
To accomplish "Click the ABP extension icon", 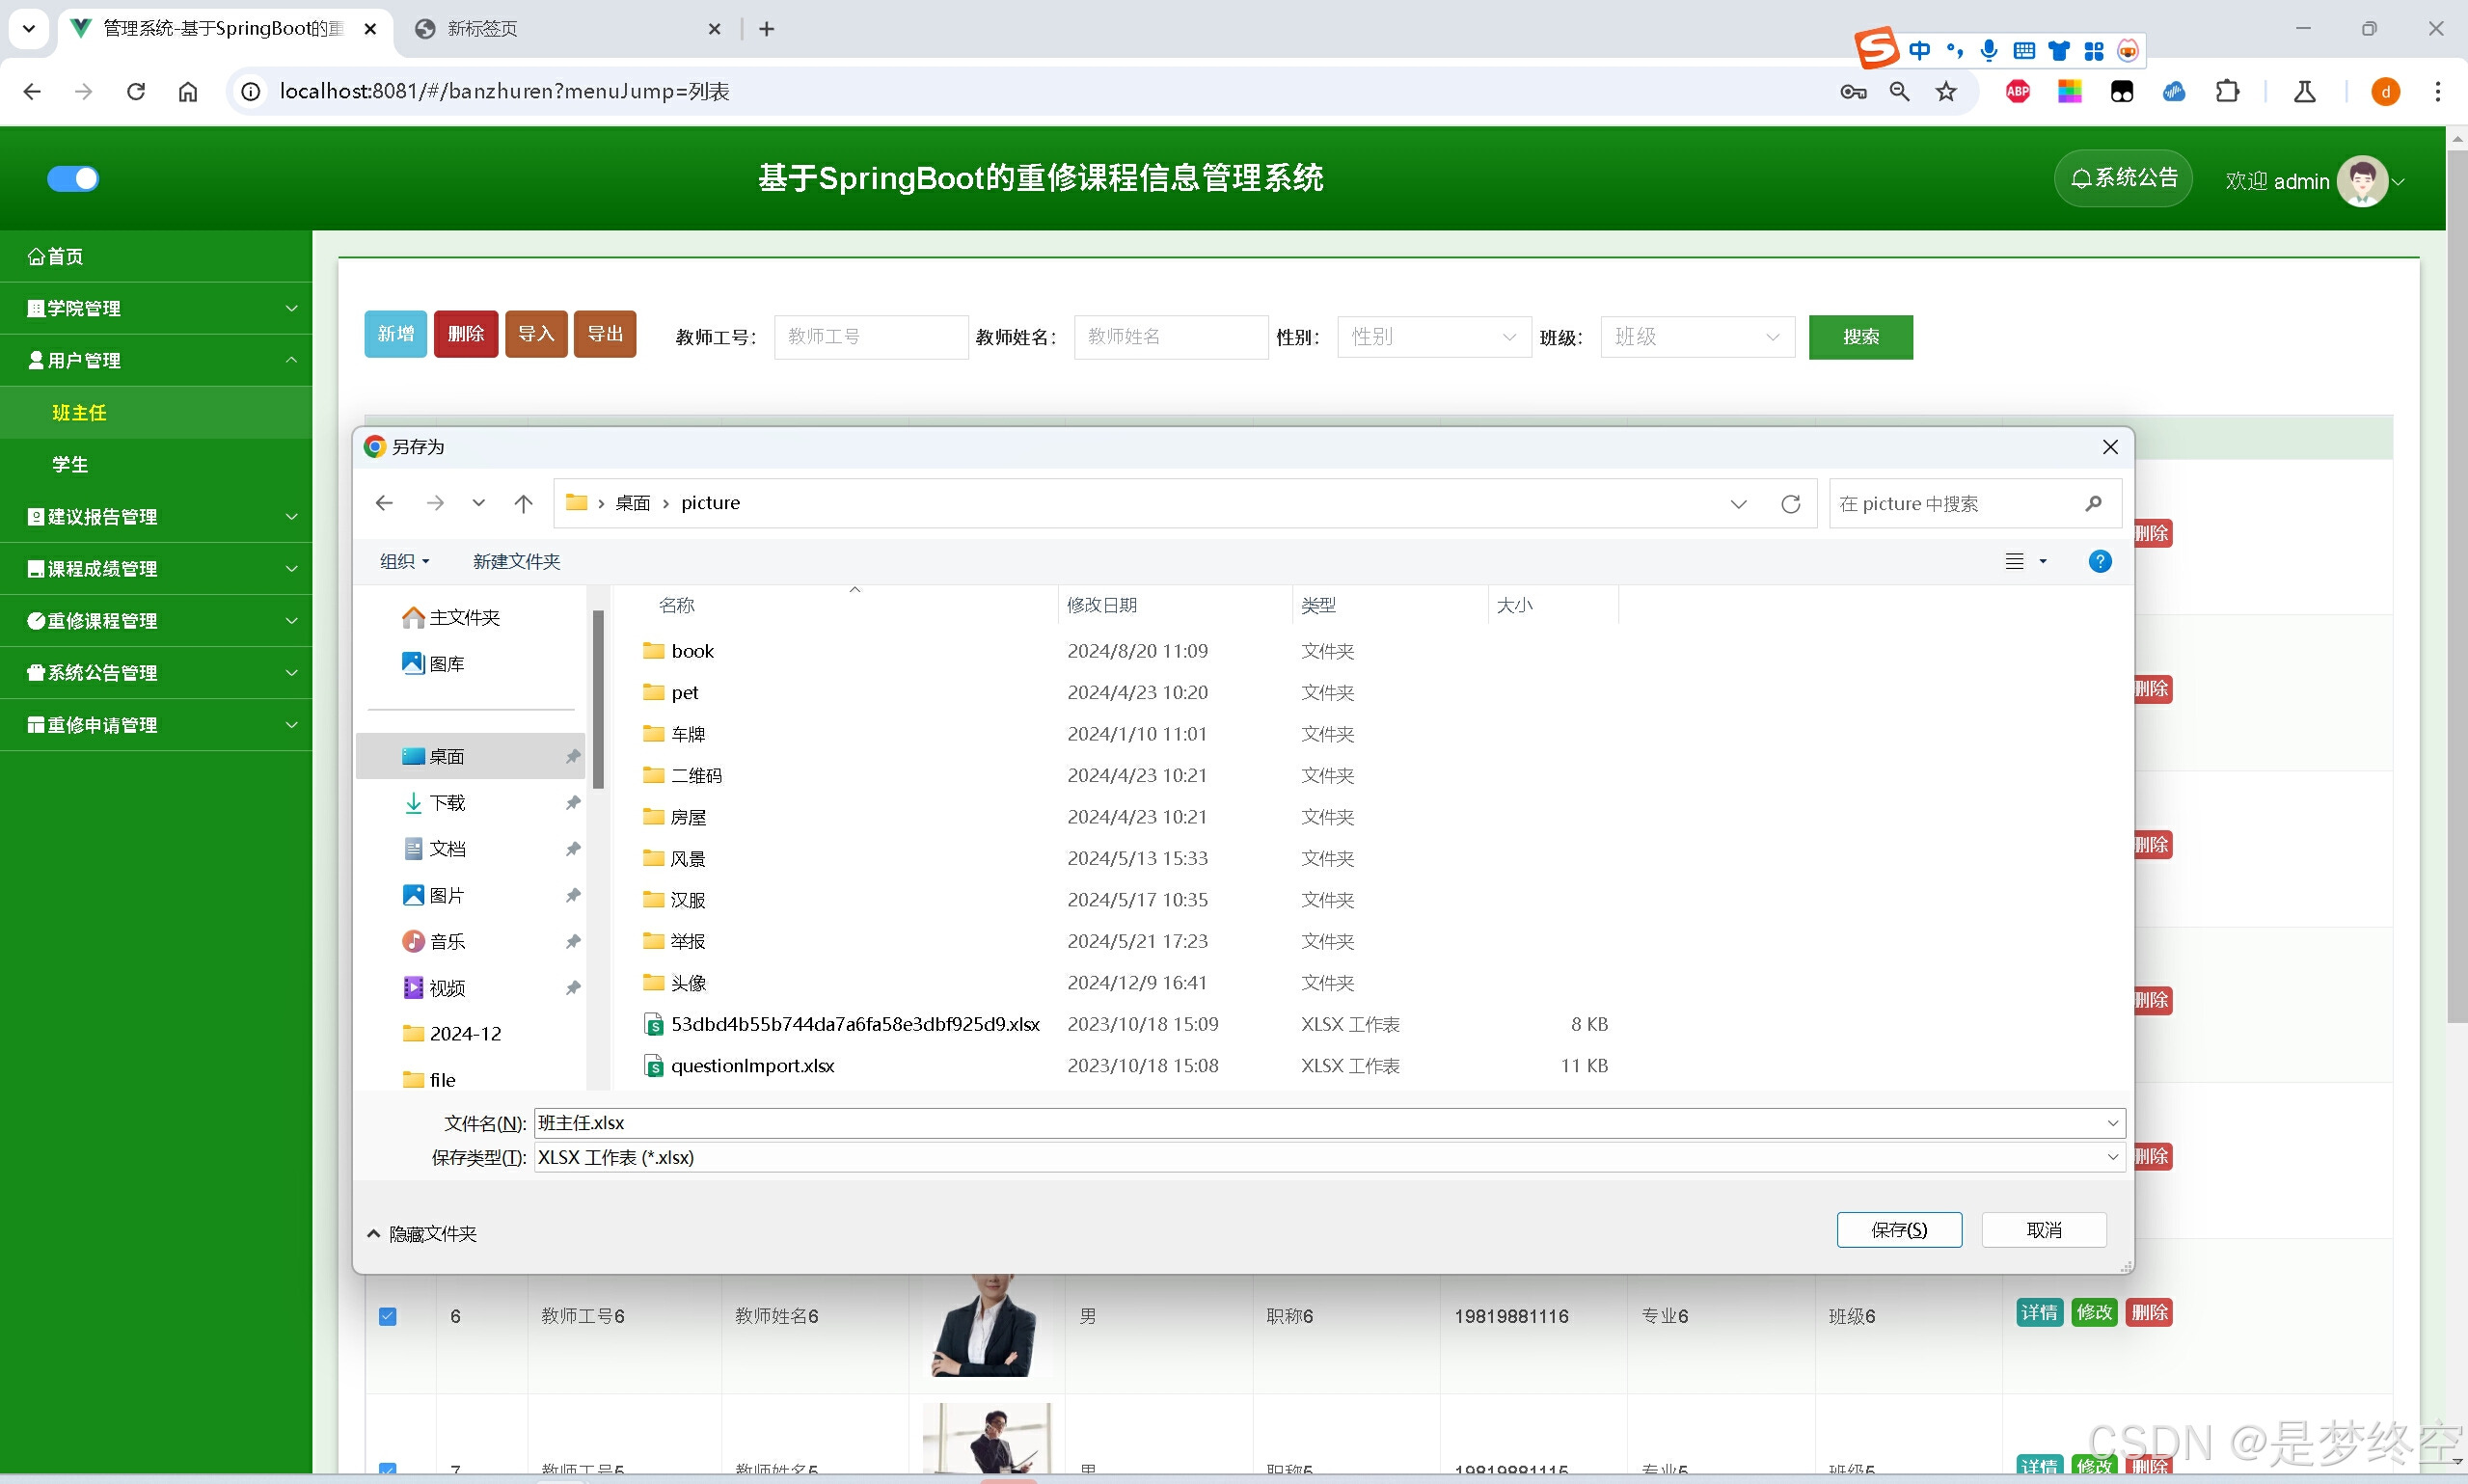I will [x=2017, y=92].
